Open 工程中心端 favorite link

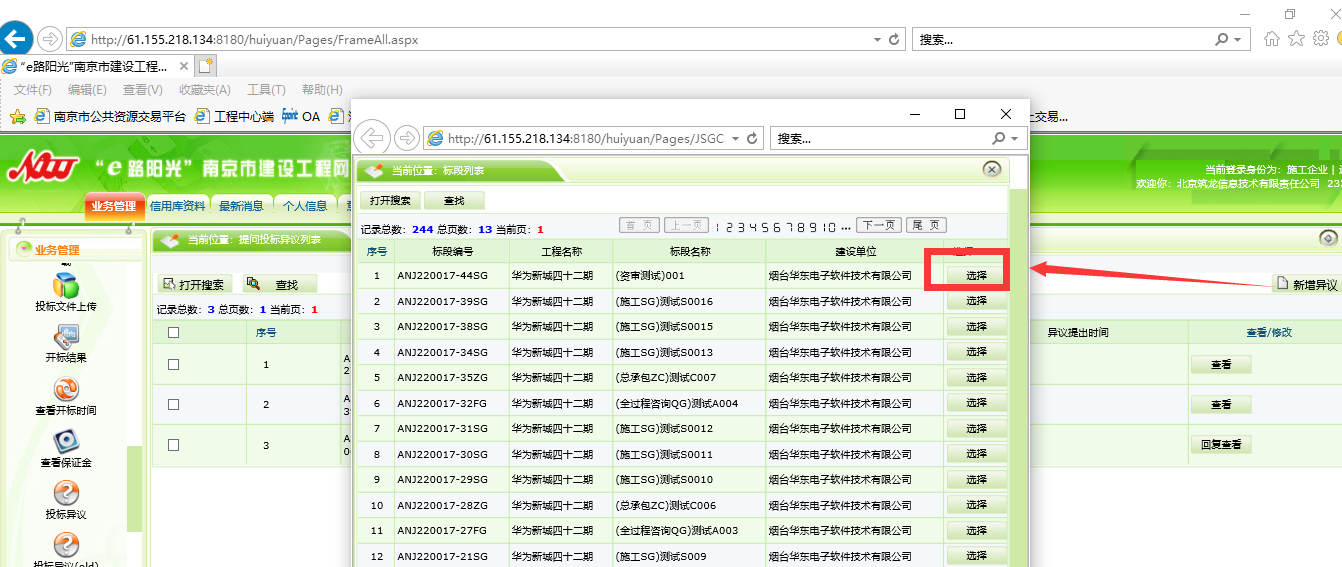(x=234, y=116)
